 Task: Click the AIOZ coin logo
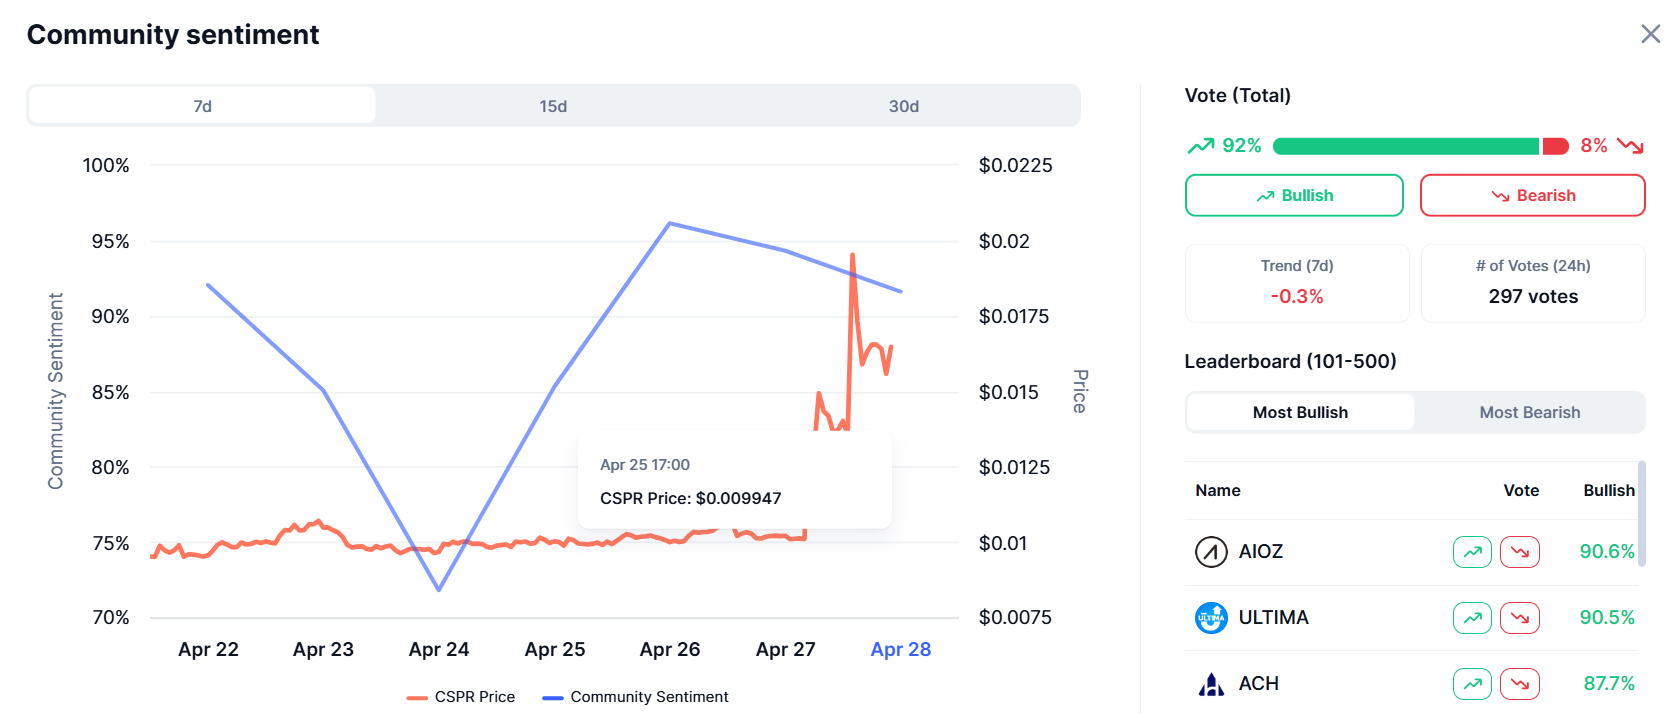tap(1211, 552)
